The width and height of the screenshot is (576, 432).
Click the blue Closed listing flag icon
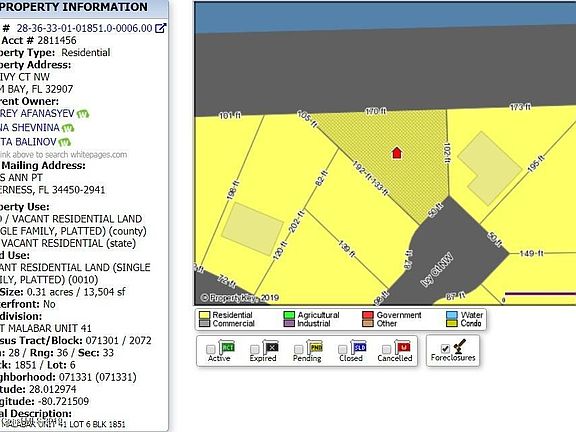pyautogui.click(x=359, y=347)
